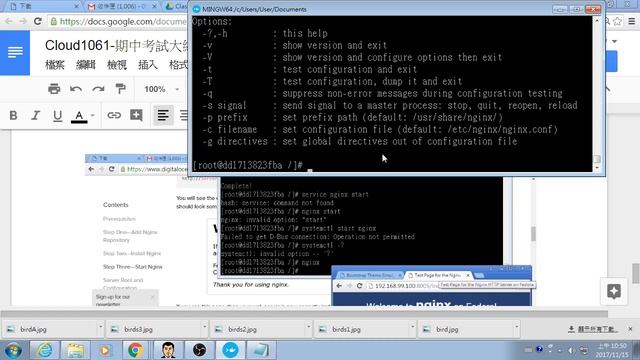This screenshot has width=640, height=360.
Task: Click the taskbar clock showing 10:50
Action: coord(612,351)
